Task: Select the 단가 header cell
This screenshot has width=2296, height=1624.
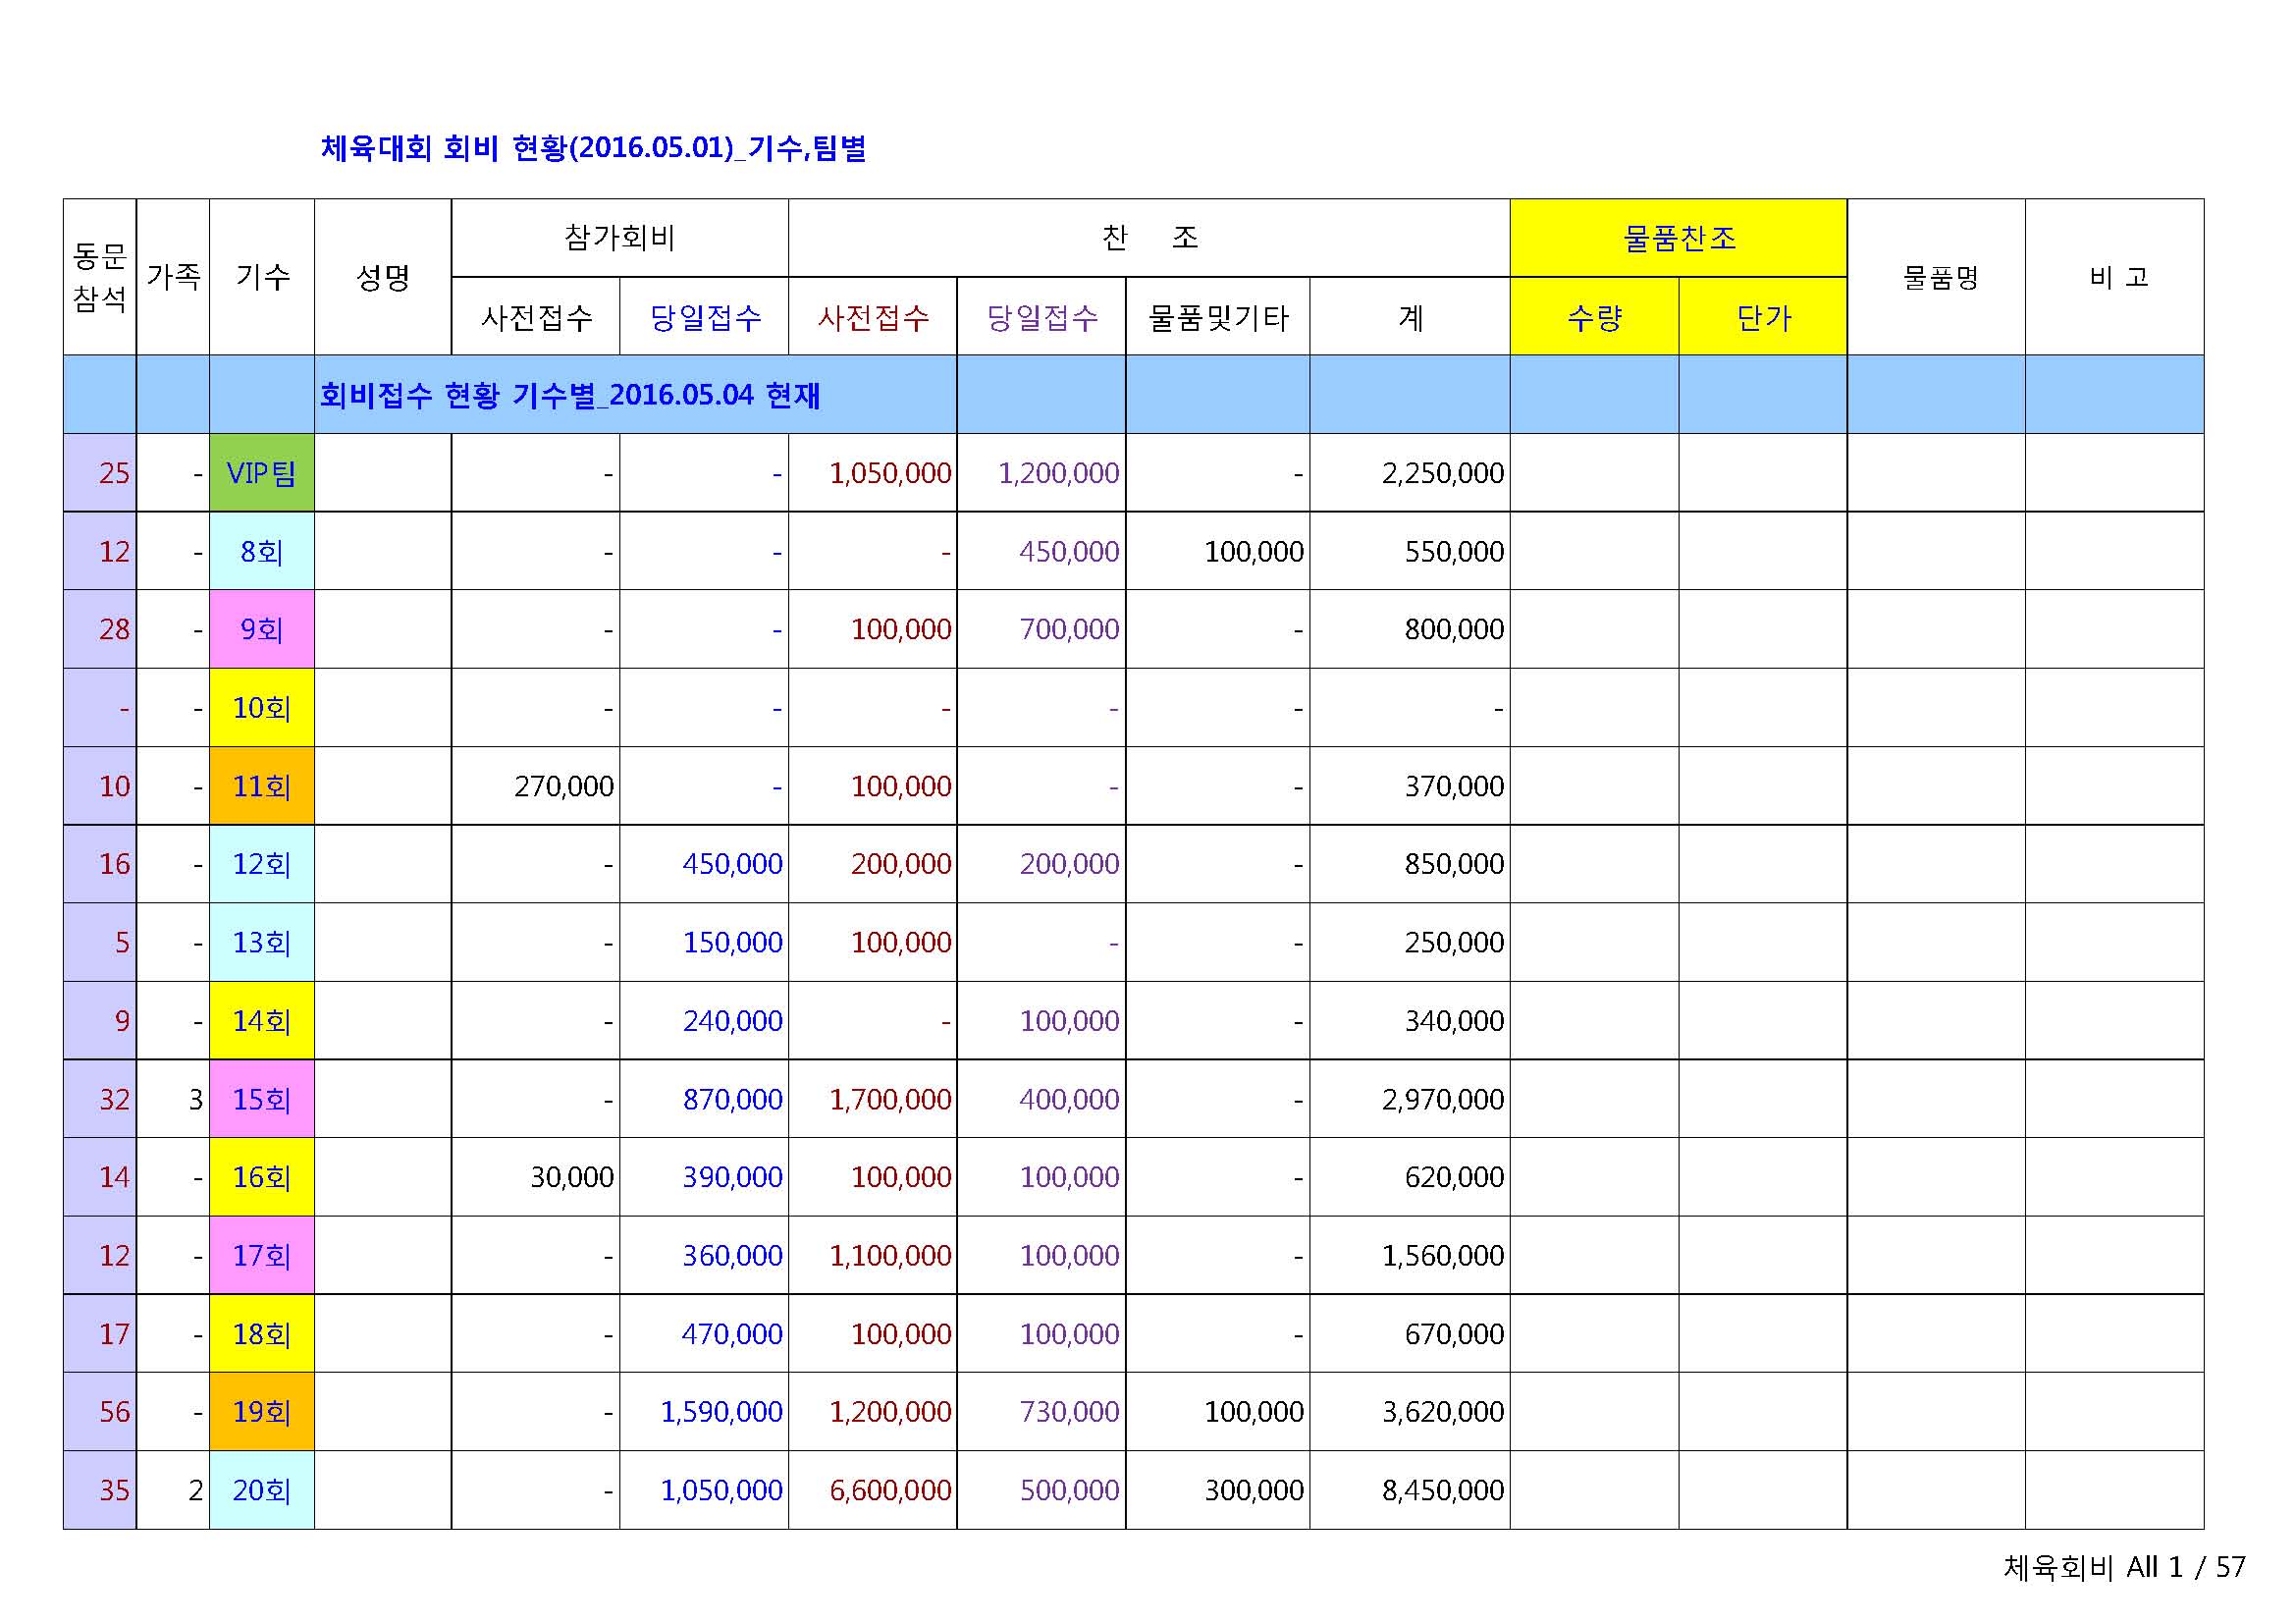Action: click(1763, 316)
